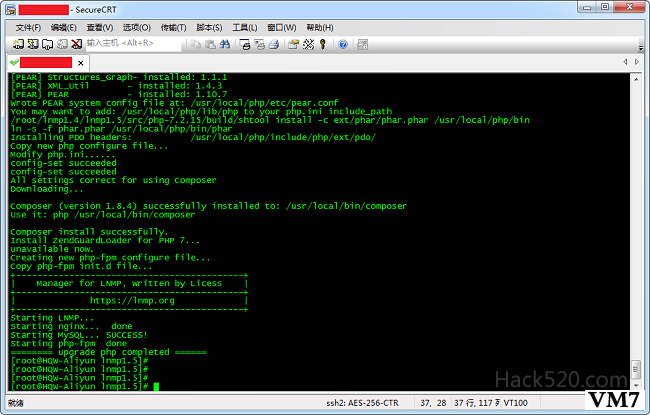The image size is (650, 415).
Task: Click the Print Selection toolbar icon
Action: (260, 44)
